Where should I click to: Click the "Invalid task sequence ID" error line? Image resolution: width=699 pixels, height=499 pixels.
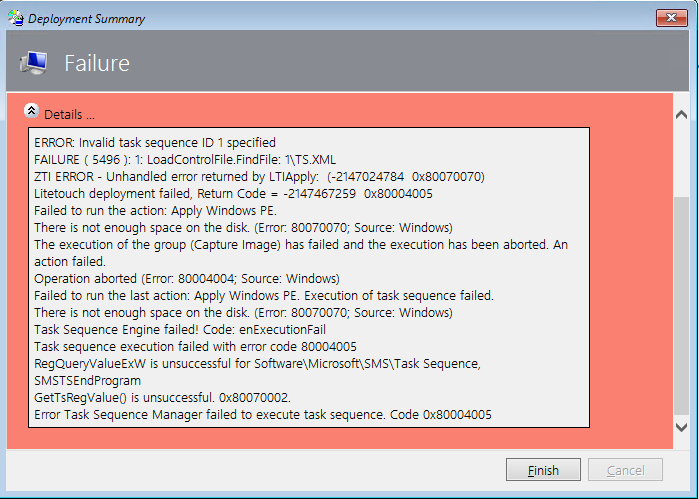(x=154, y=142)
